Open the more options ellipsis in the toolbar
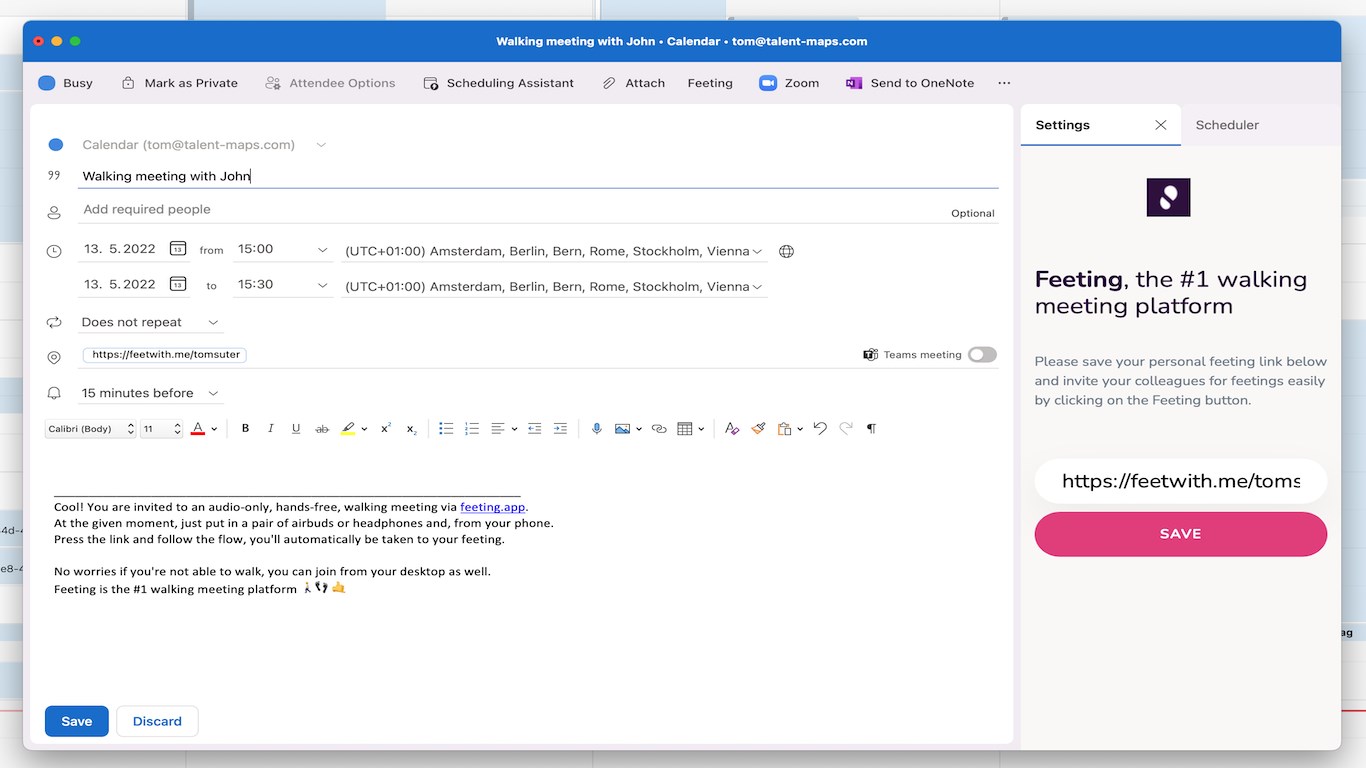The width and height of the screenshot is (1366, 768). pyautogui.click(x=1004, y=83)
